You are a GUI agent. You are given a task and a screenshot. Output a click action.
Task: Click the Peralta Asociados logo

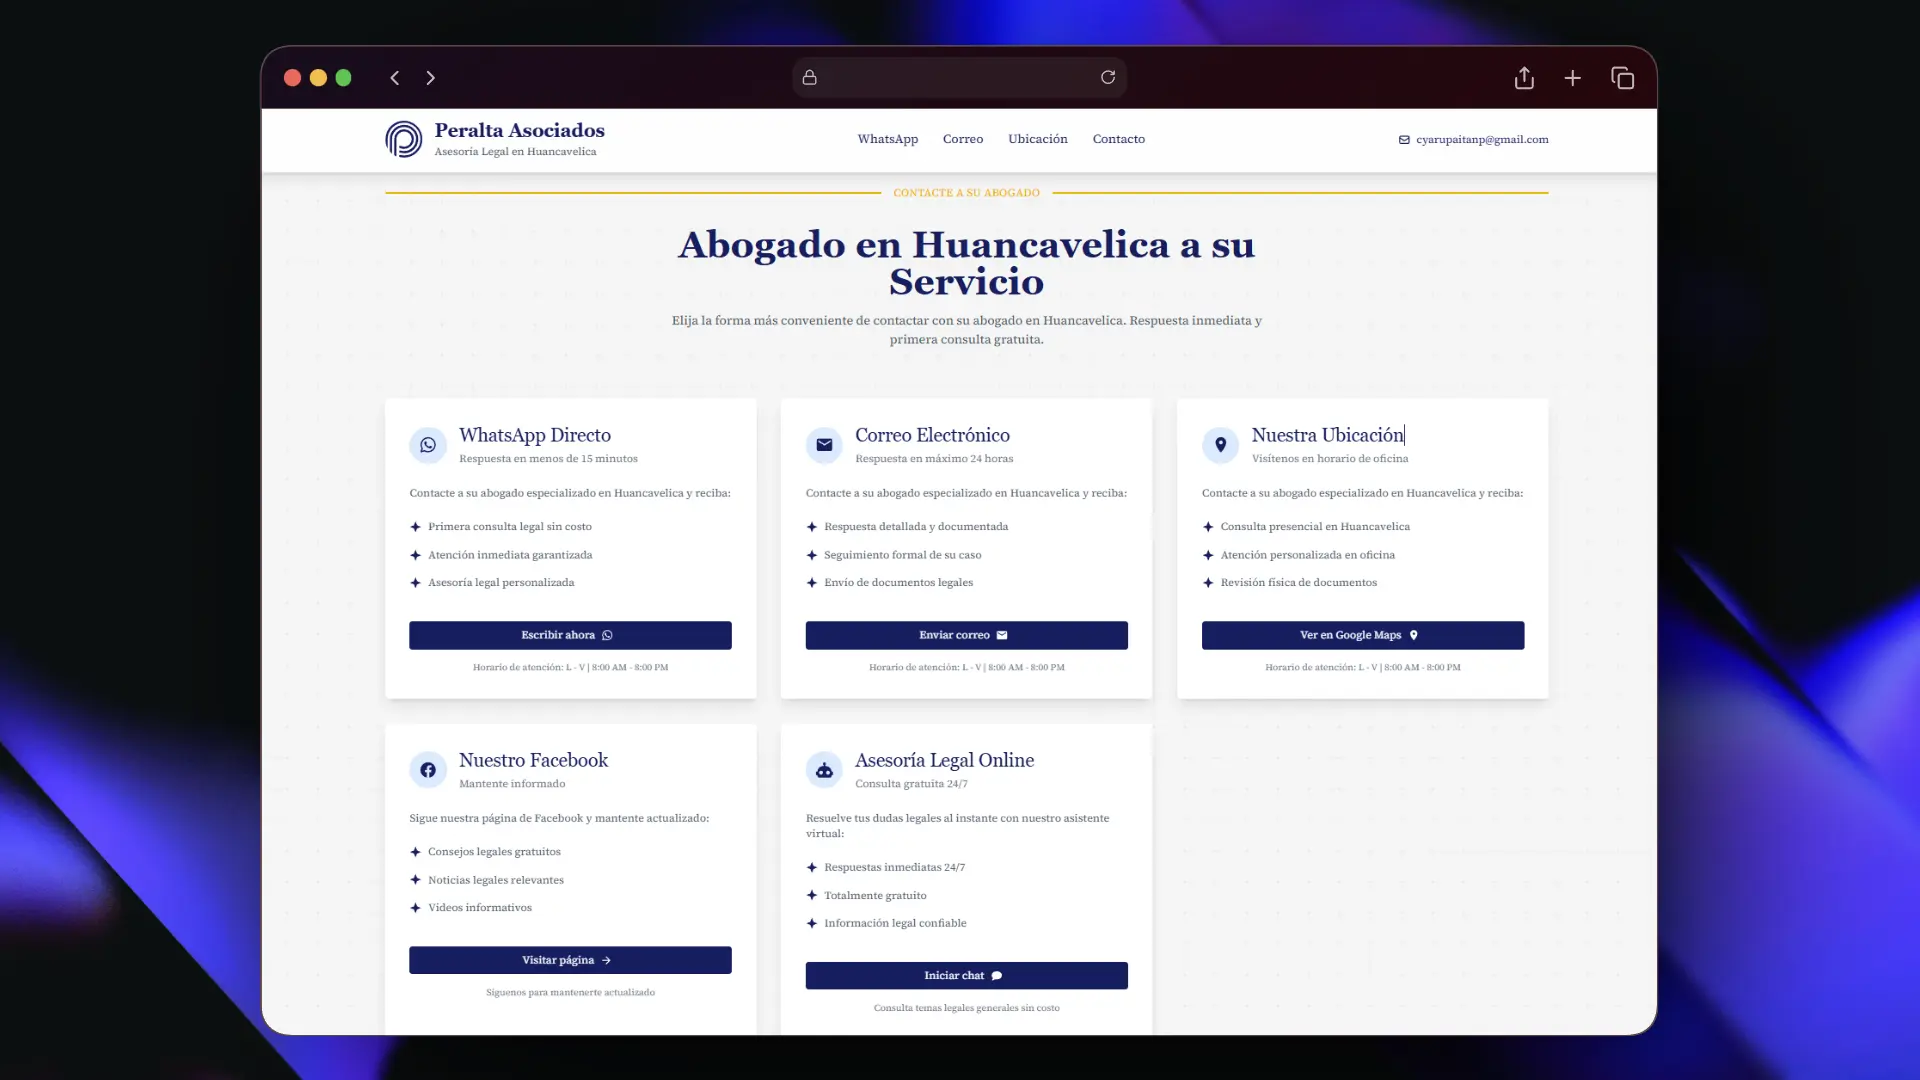tap(403, 139)
